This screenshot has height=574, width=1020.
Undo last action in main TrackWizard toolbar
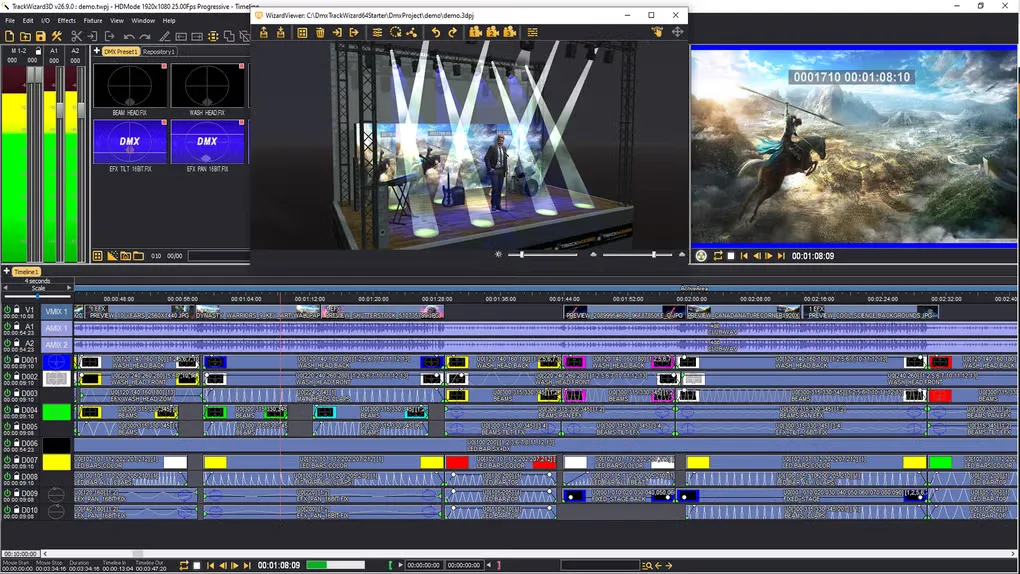click(x=129, y=36)
